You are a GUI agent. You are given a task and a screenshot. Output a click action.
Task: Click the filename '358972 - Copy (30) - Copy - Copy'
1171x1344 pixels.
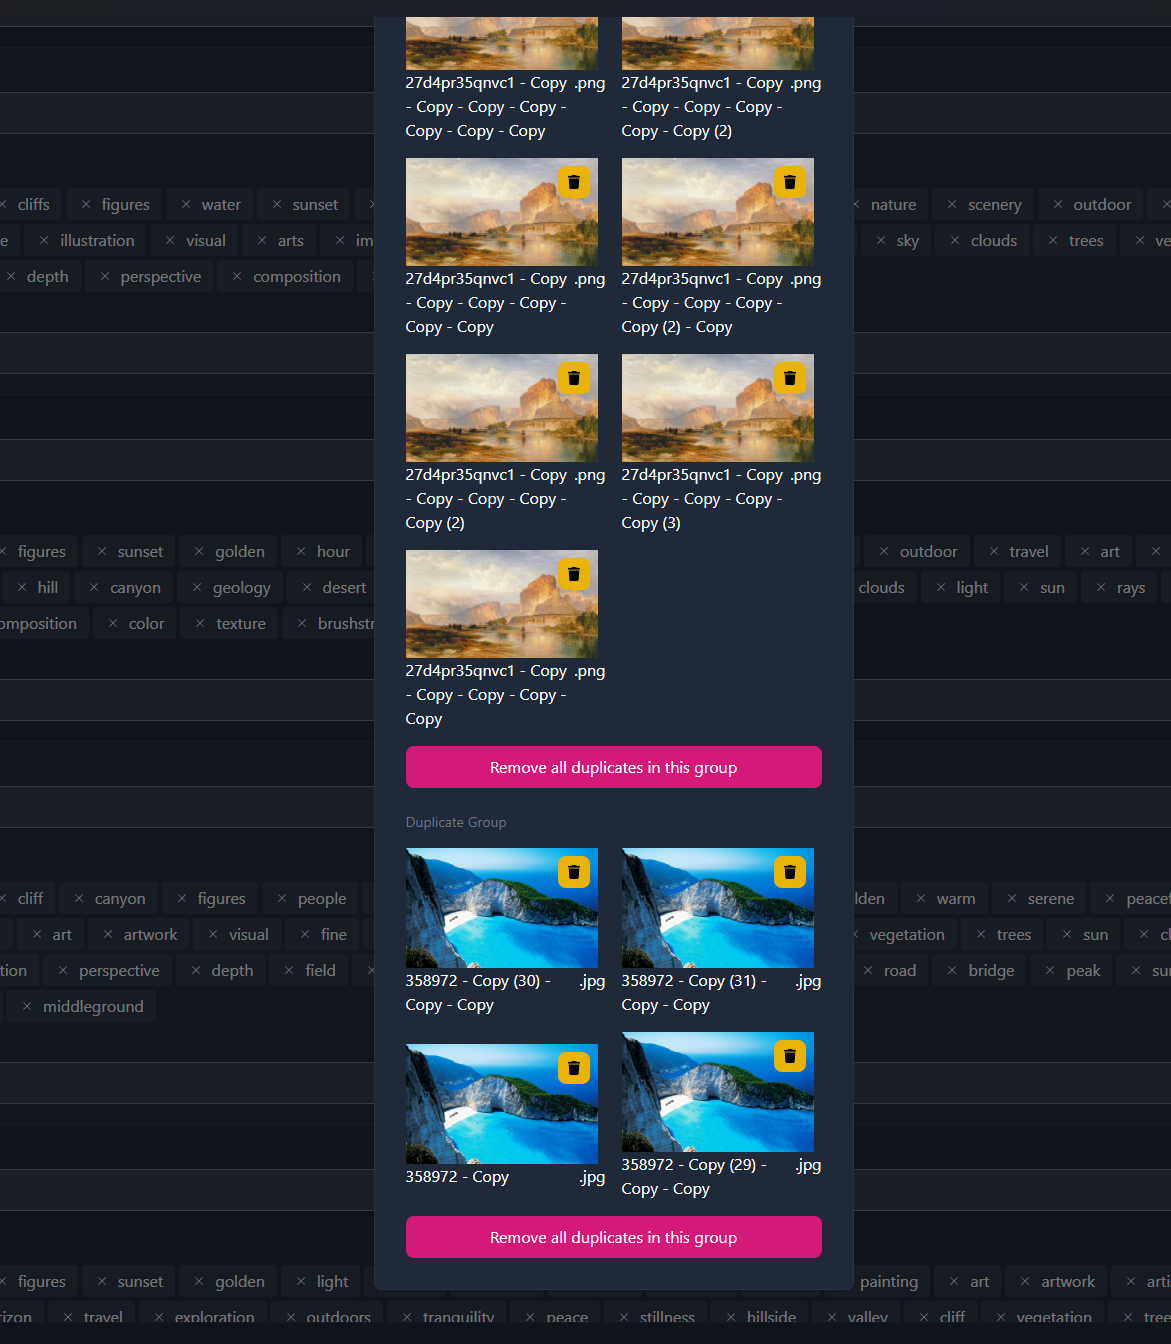point(478,993)
